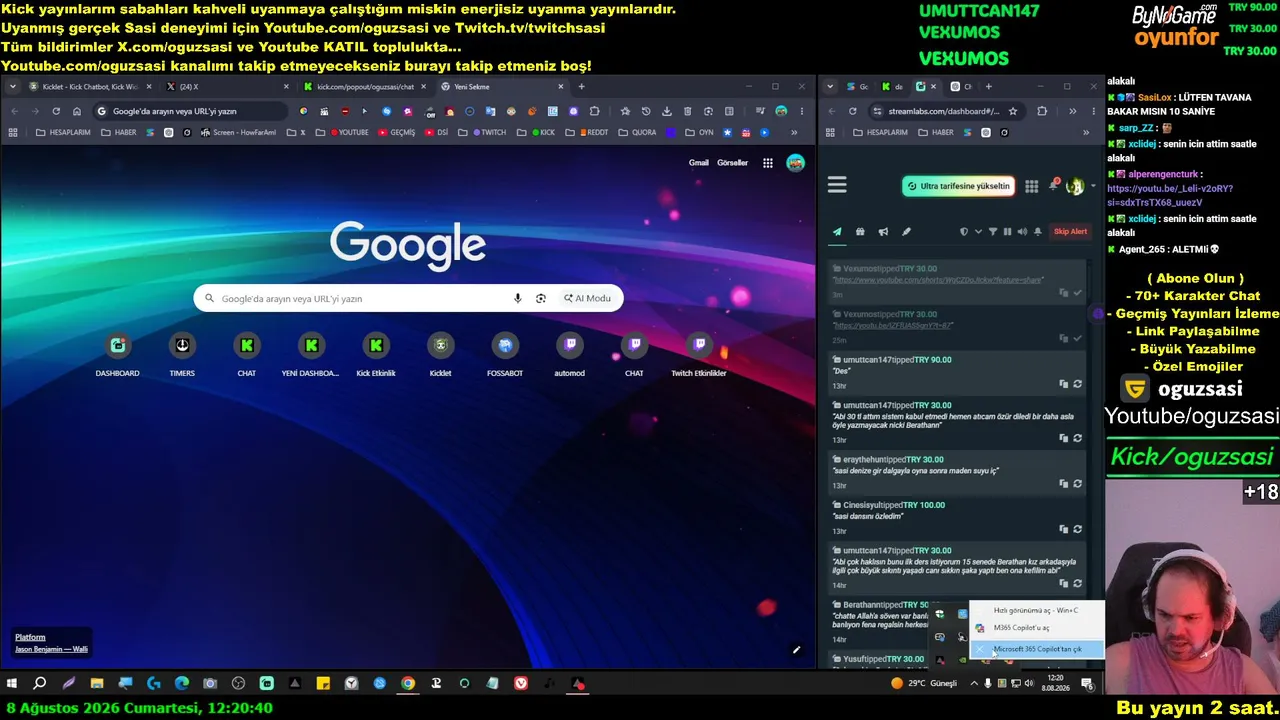Switch to the (24) X tab
The height and width of the screenshot is (720, 1280).
[226, 87]
